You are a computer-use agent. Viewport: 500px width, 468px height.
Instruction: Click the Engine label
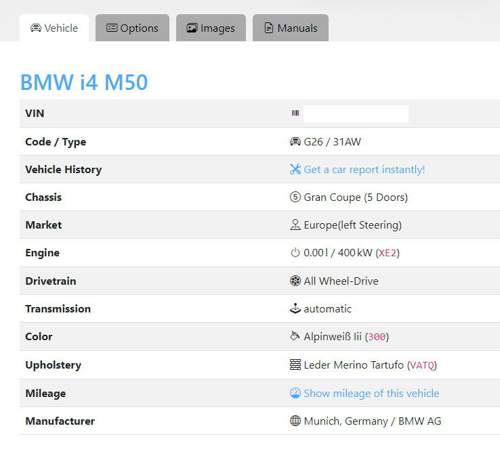click(42, 253)
